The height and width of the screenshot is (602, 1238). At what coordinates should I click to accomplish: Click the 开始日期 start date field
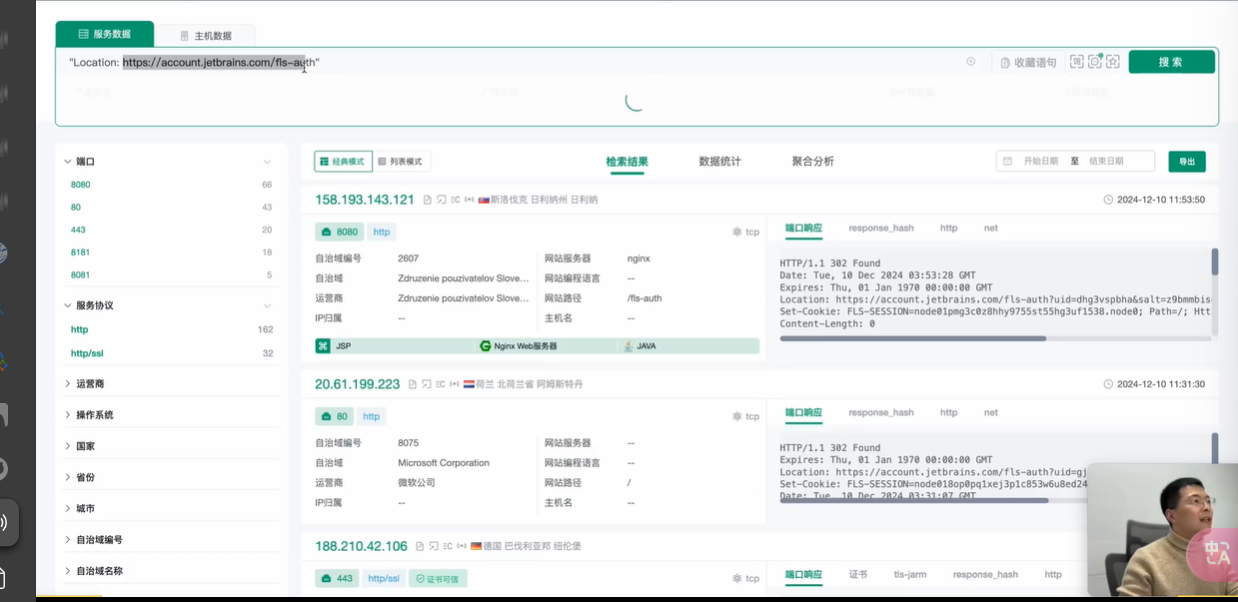click(x=1040, y=161)
